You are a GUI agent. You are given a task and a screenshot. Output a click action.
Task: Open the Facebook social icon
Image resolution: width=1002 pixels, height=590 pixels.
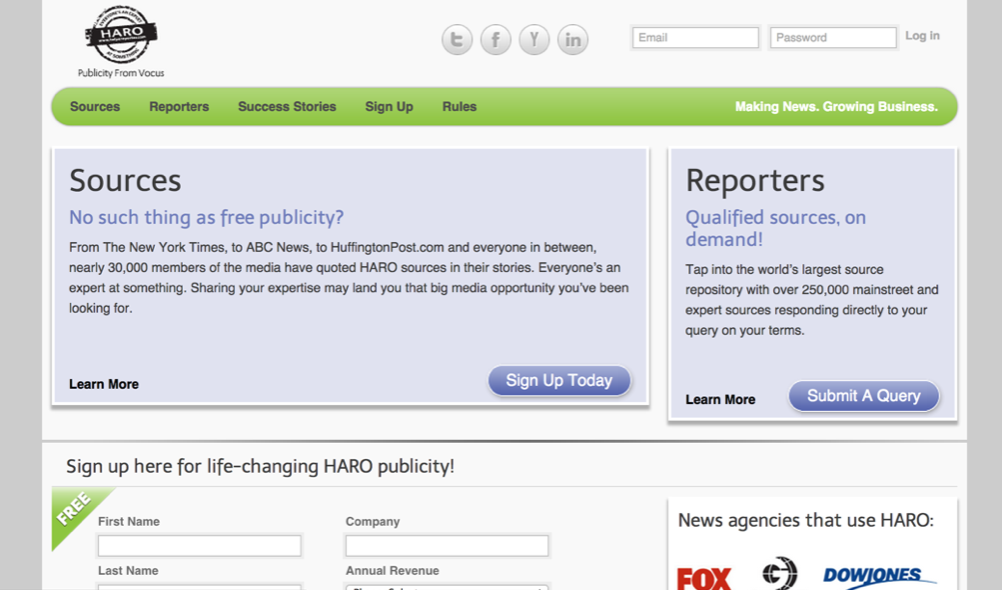pos(496,40)
